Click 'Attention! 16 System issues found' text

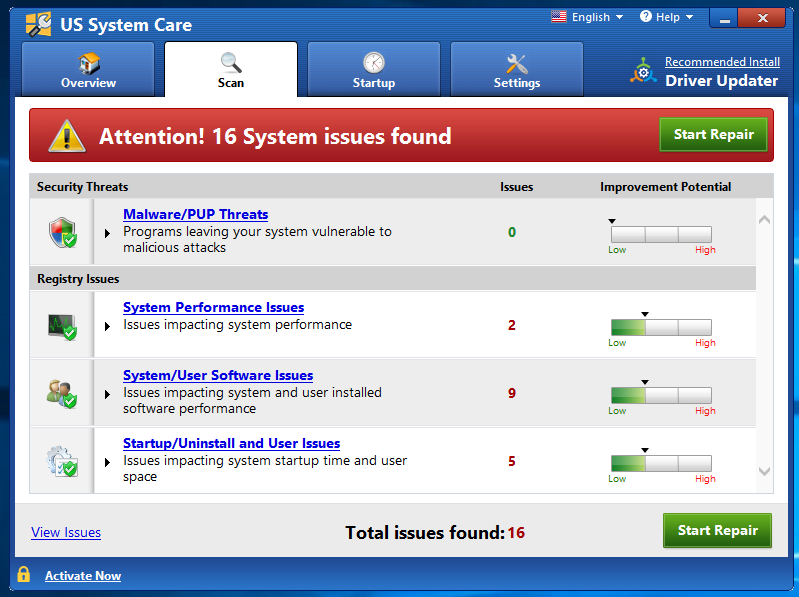coord(275,137)
